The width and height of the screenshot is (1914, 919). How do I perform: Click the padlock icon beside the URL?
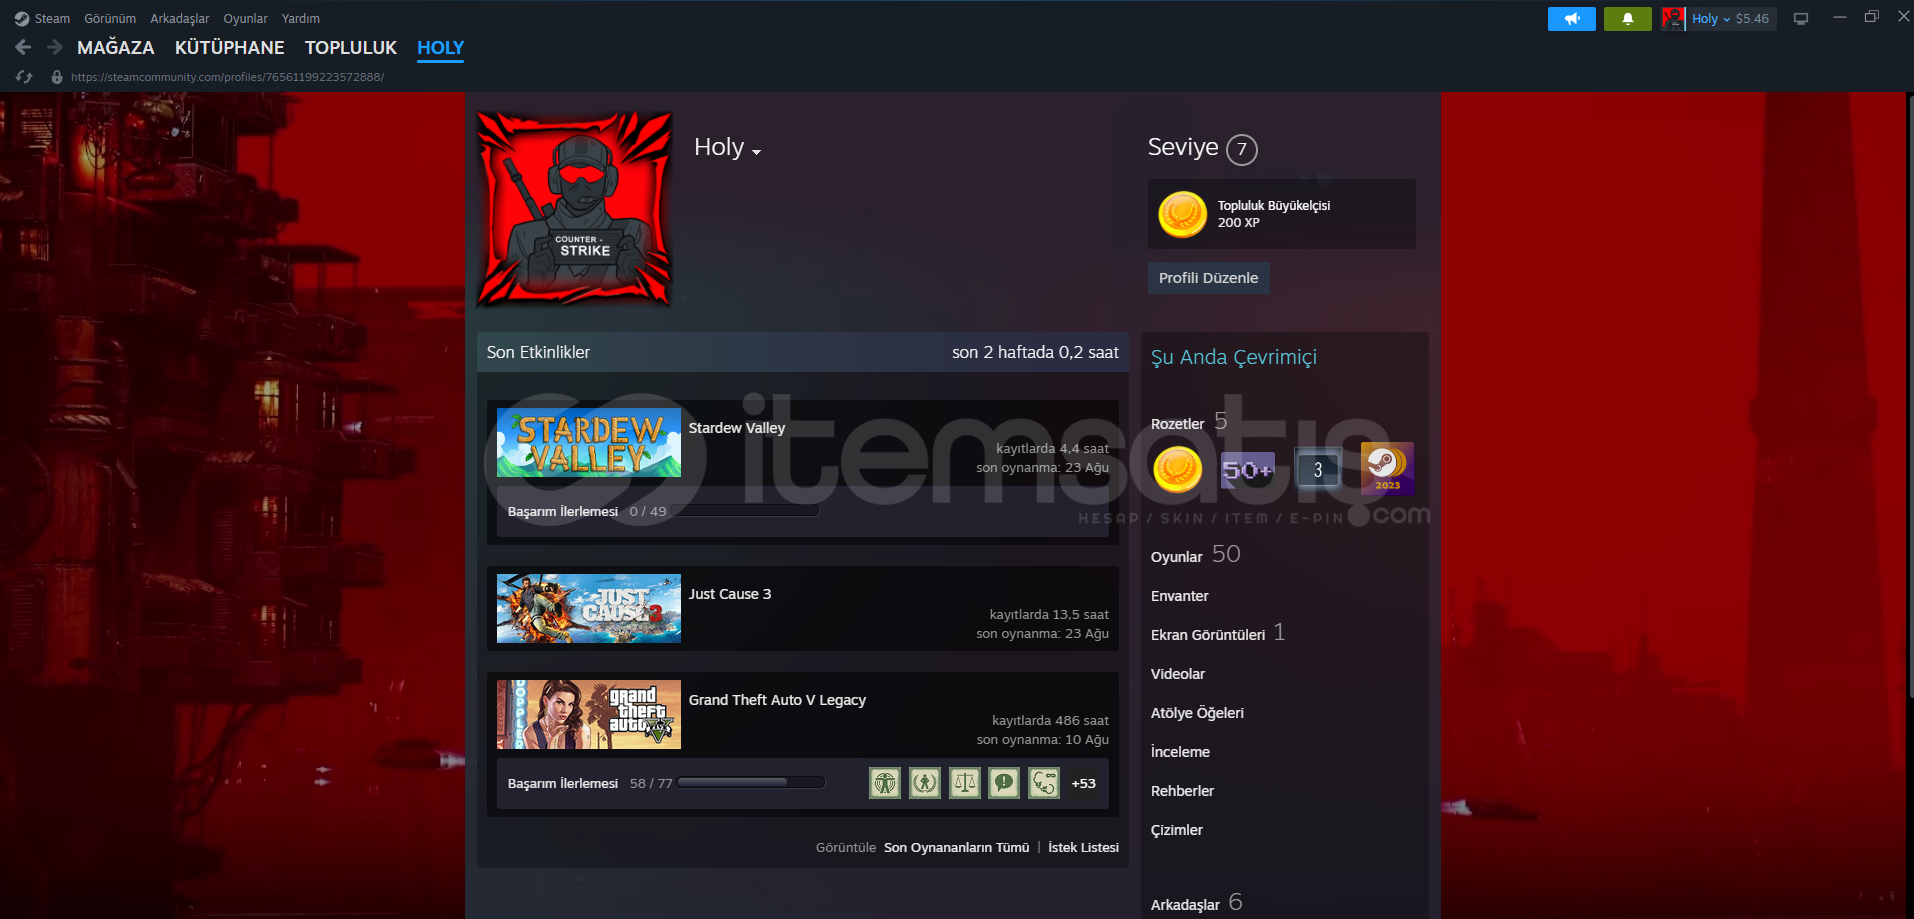(x=57, y=77)
